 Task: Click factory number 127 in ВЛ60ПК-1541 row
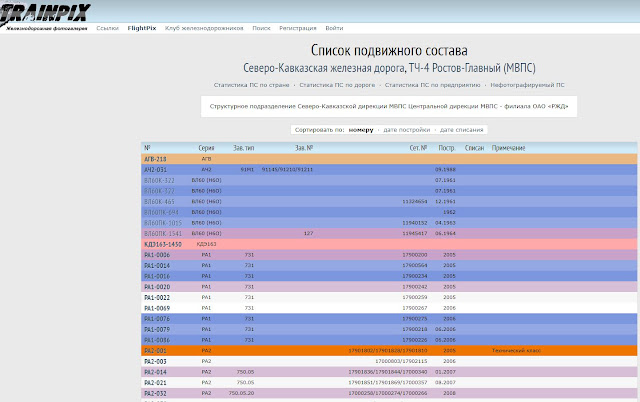click(309, 233)
